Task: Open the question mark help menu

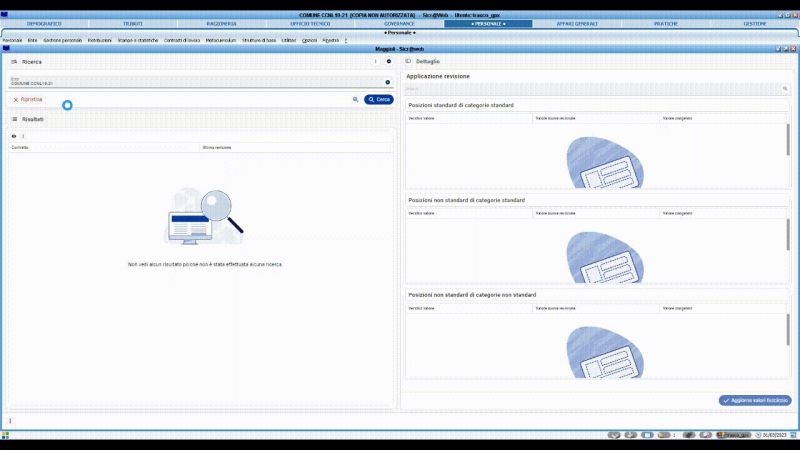Action: 346,40
